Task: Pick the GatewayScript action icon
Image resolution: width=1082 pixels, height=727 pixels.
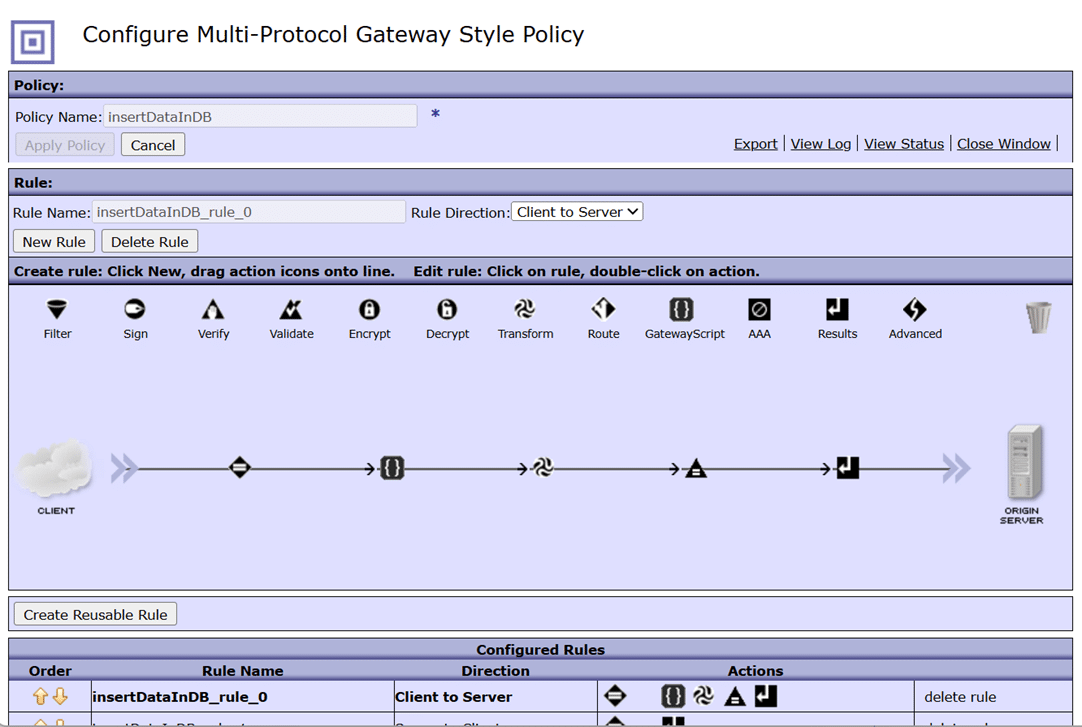Action: point(682,310)
